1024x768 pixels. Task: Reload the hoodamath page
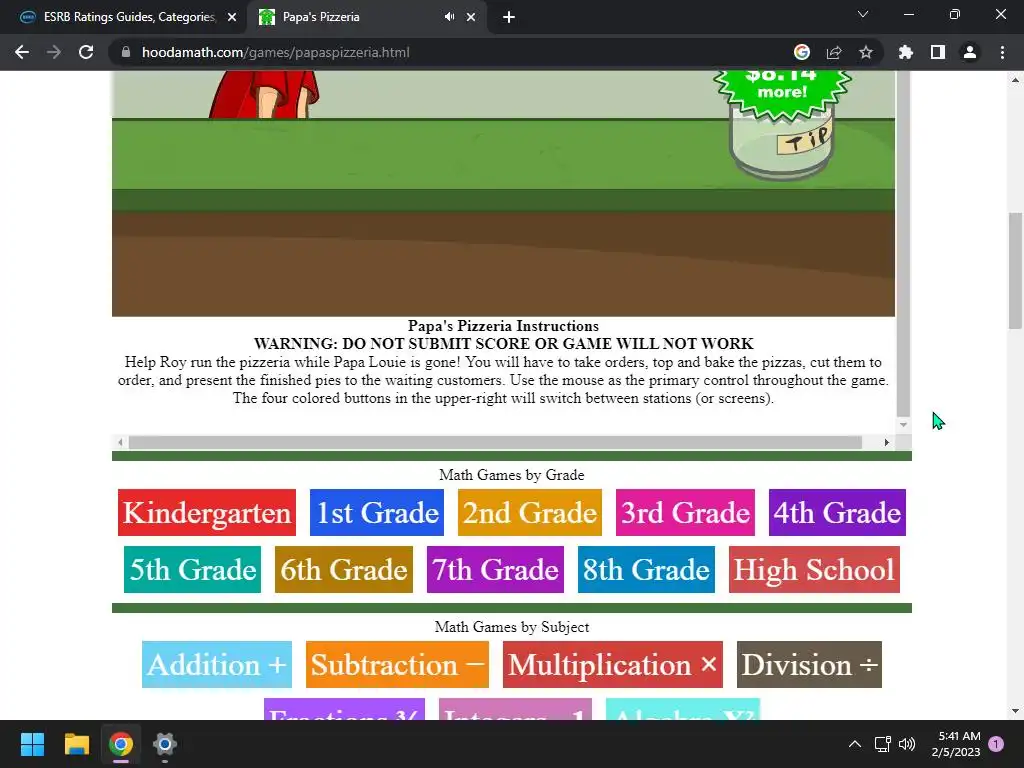point(86,52)
